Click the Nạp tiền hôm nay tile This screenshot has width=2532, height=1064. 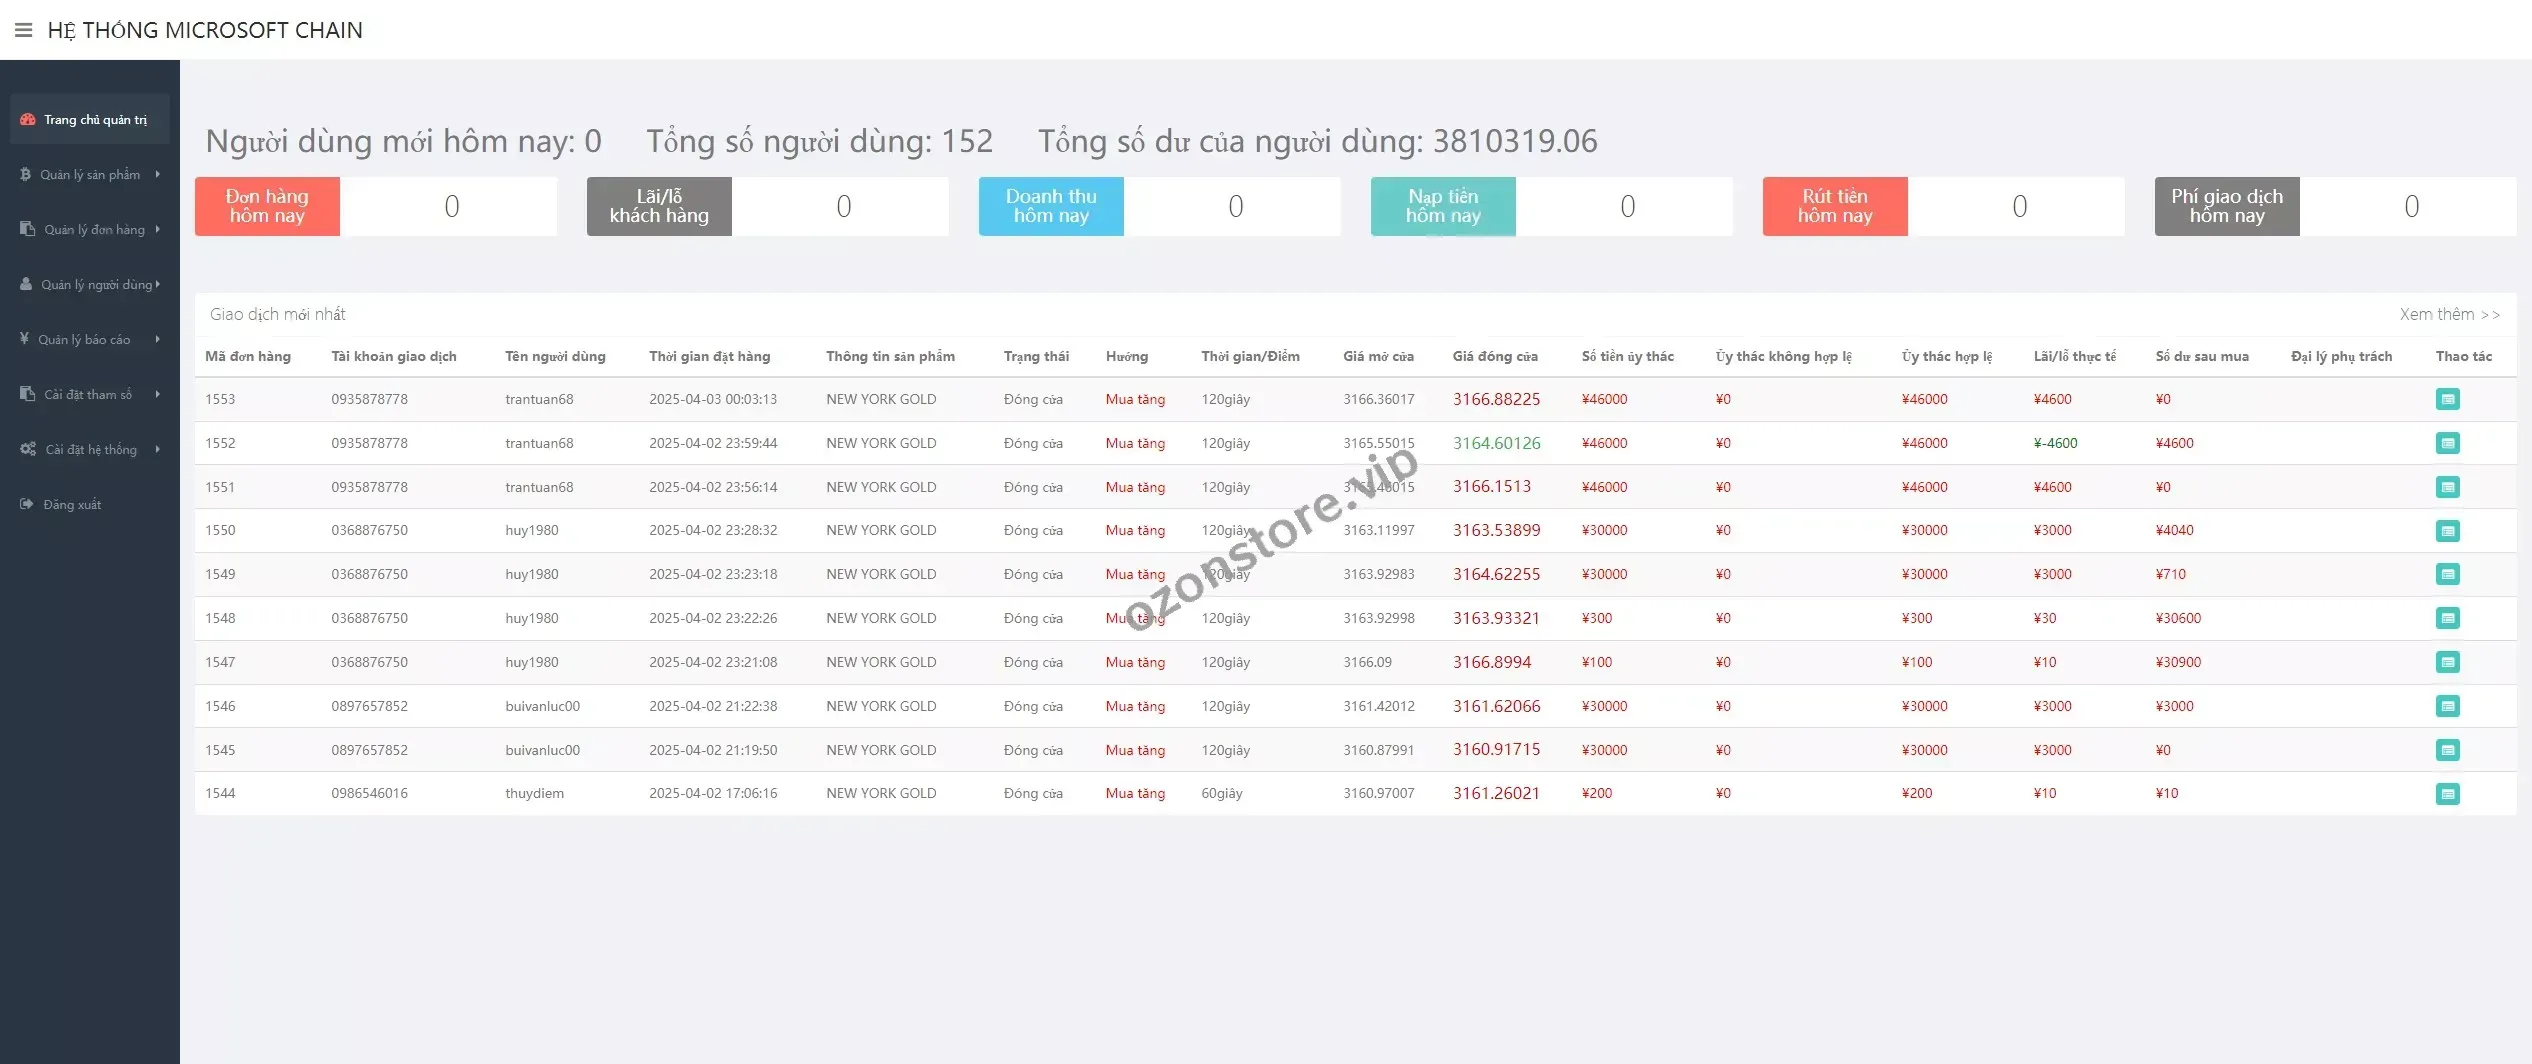pyautogui.click(x=1442, y=206)
